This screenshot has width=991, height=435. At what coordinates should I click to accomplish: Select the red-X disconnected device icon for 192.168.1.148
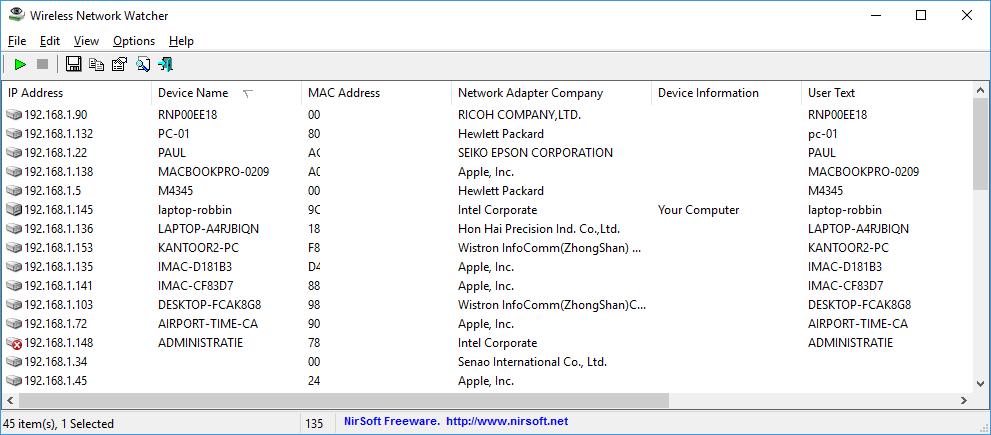pos(14,343)
